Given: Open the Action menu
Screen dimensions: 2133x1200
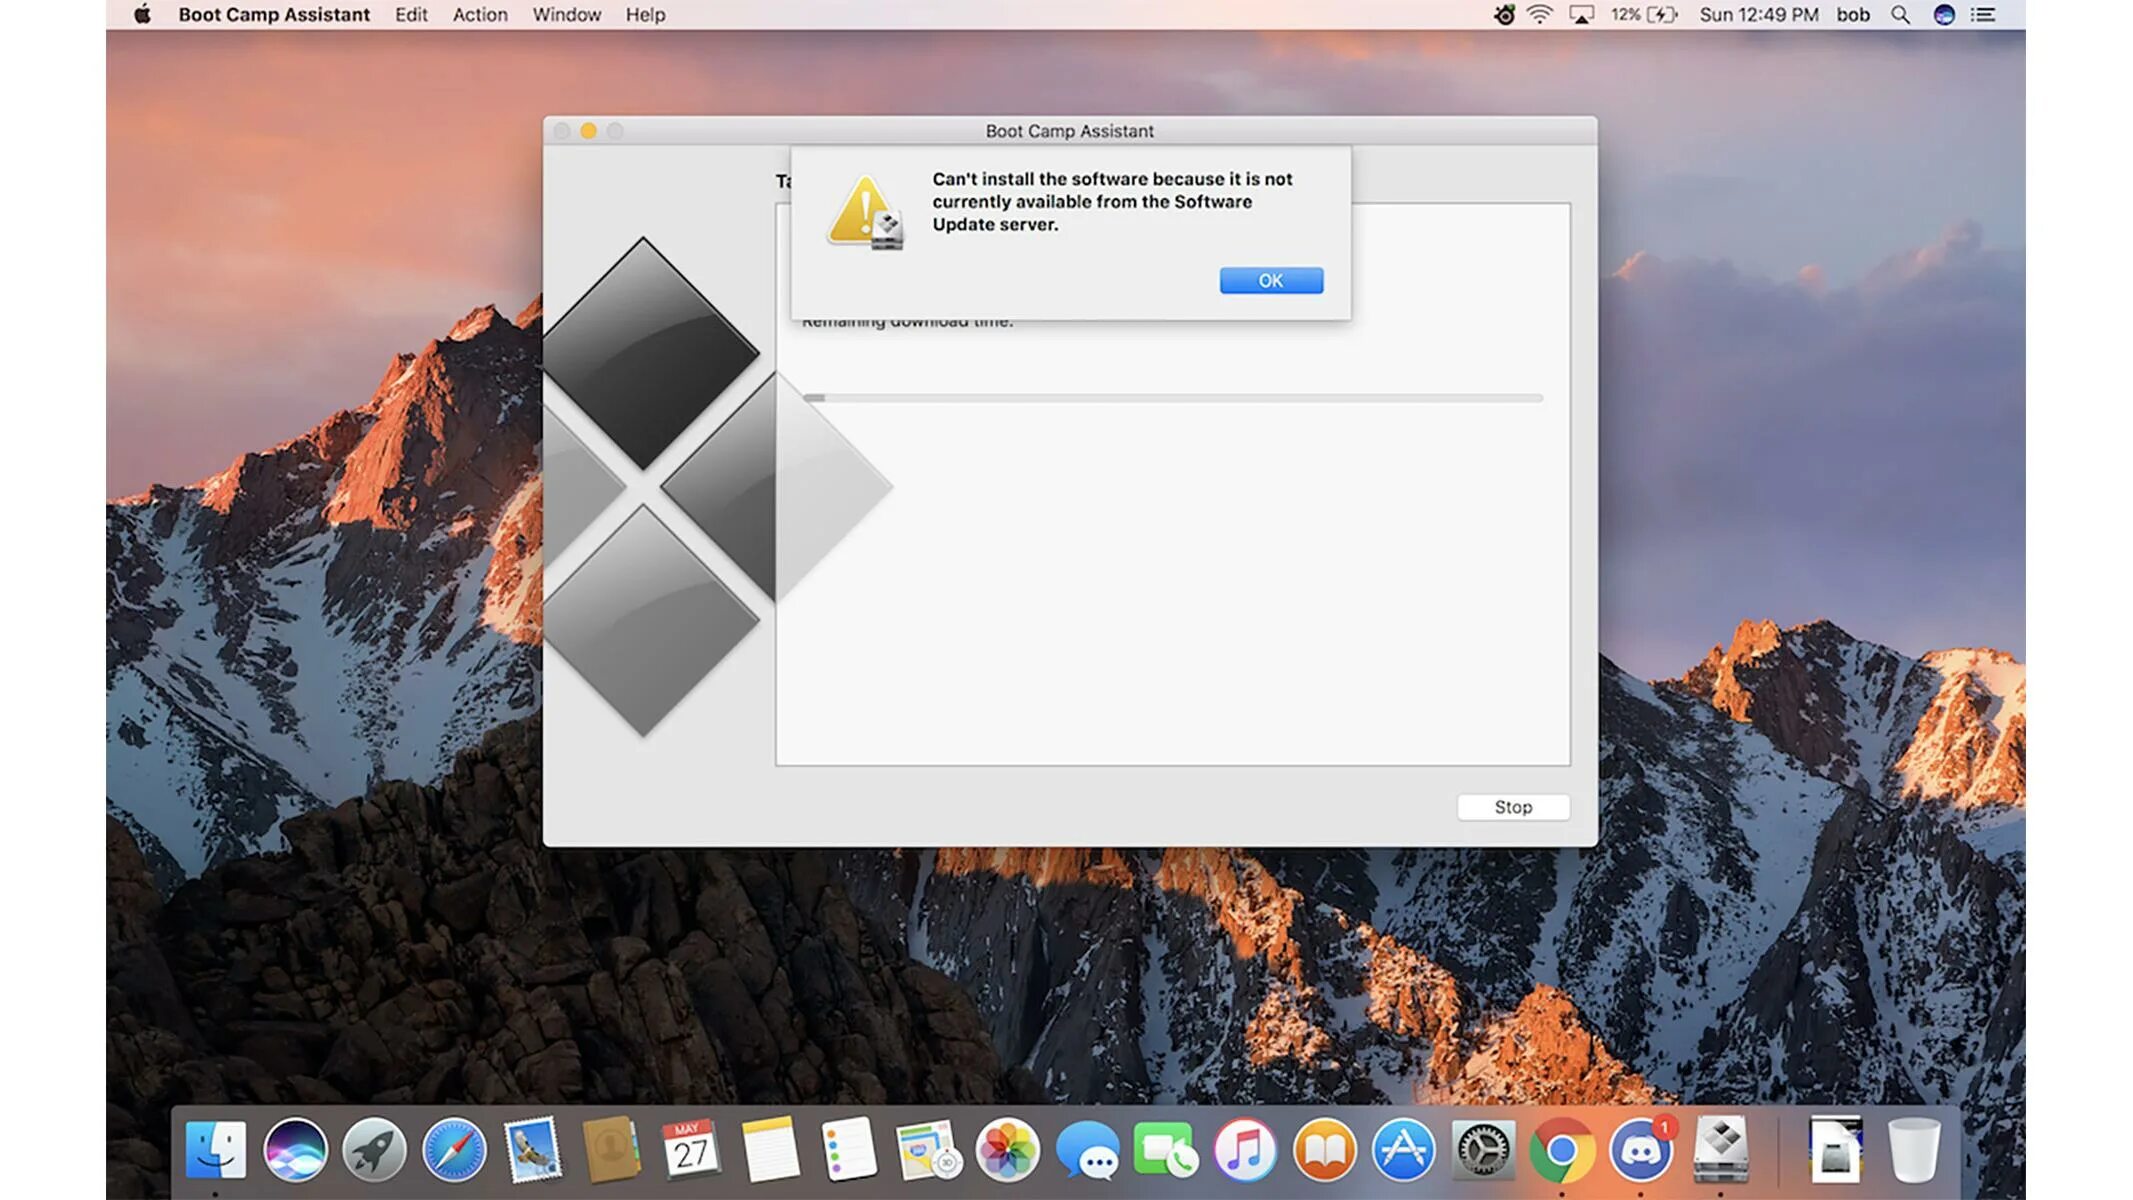Looking at the screenshot, I should click(480, 15).
